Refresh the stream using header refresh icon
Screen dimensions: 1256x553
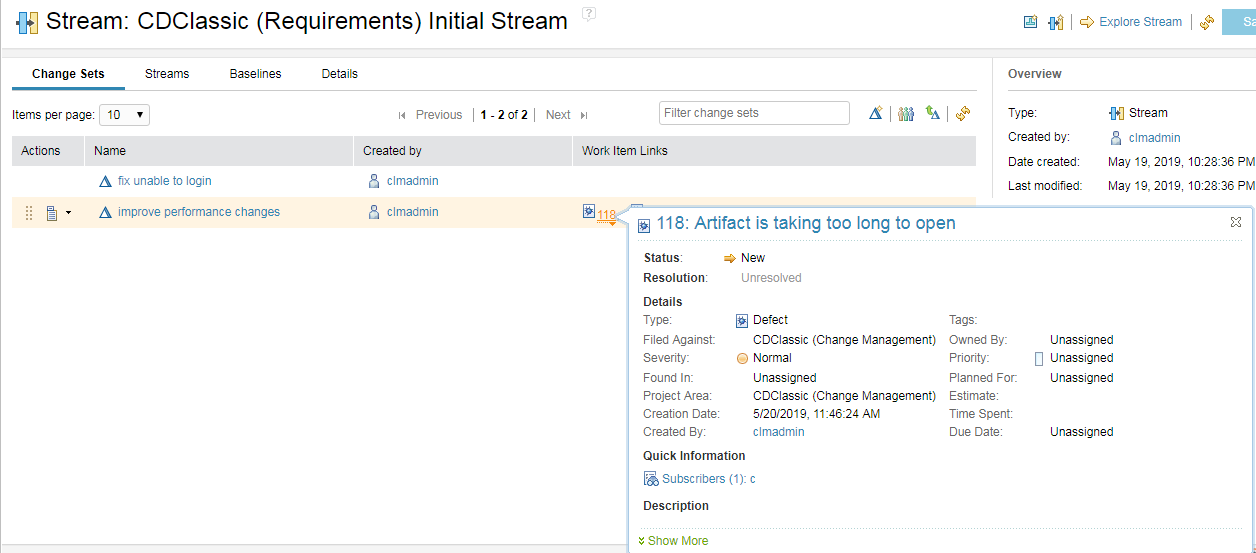1207,22
